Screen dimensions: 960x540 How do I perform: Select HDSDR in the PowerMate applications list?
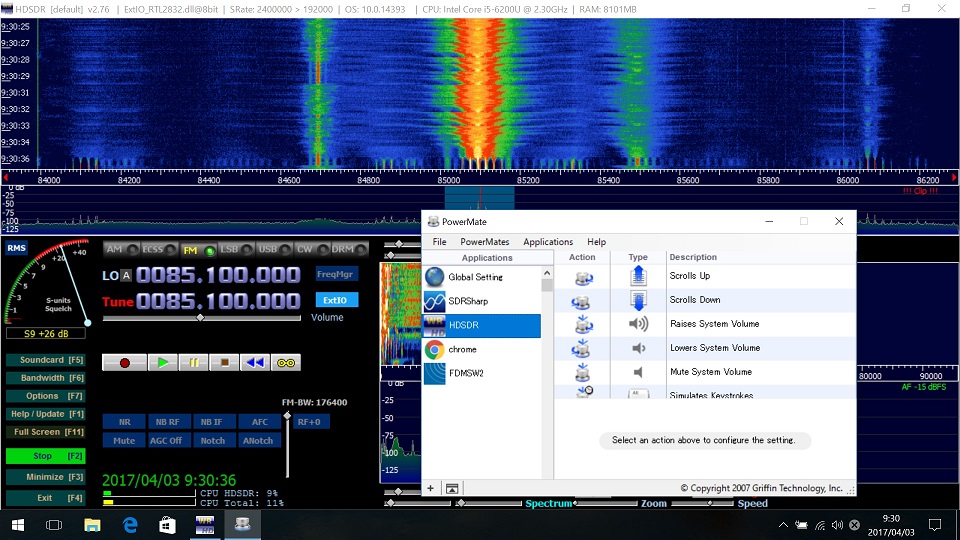click(x=482, y=325)
